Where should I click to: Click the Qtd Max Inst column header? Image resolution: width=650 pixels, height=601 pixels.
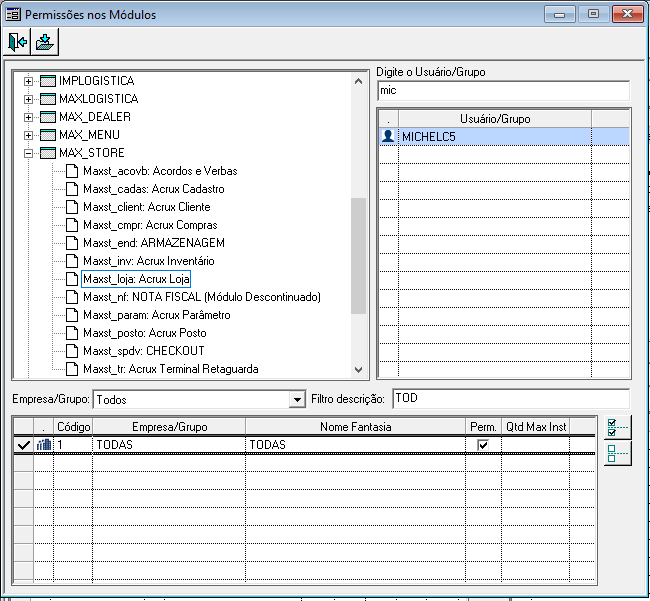click(536, 427)
